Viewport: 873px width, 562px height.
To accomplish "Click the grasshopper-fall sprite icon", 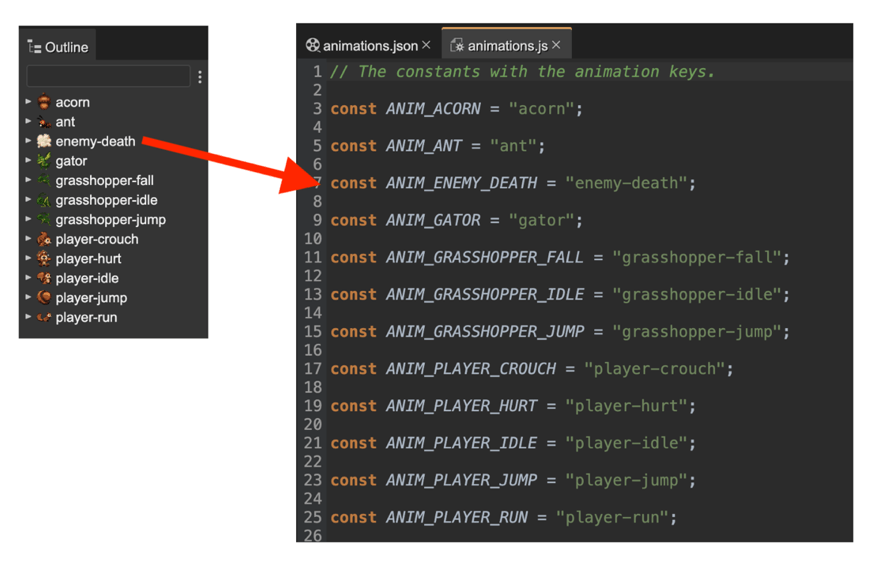I will [44, 180].
